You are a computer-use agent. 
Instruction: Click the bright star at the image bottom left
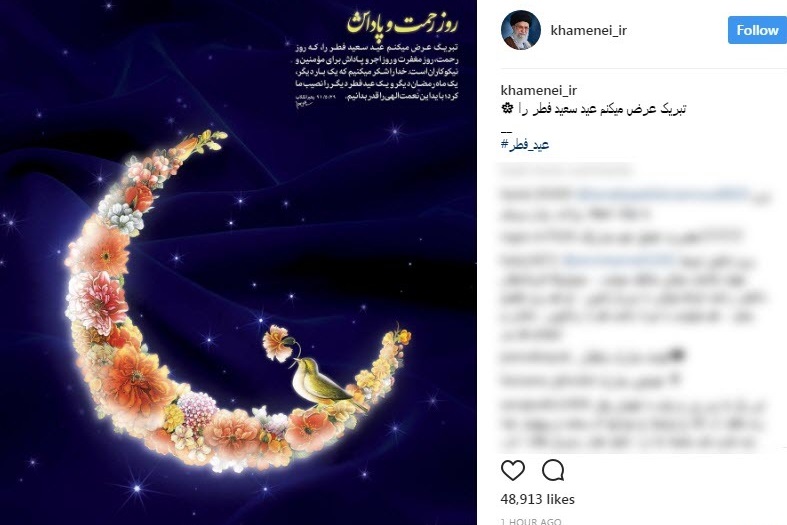137,488
